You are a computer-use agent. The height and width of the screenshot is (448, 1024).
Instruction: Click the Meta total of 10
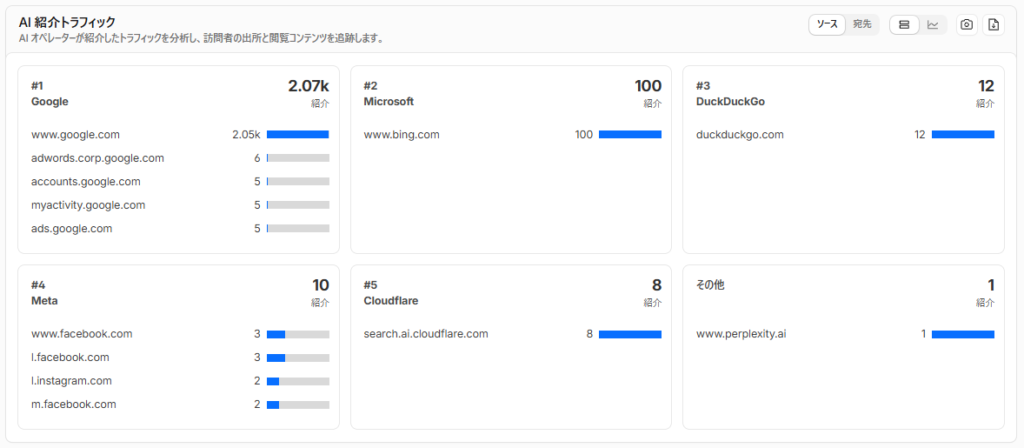click(321, 285)
